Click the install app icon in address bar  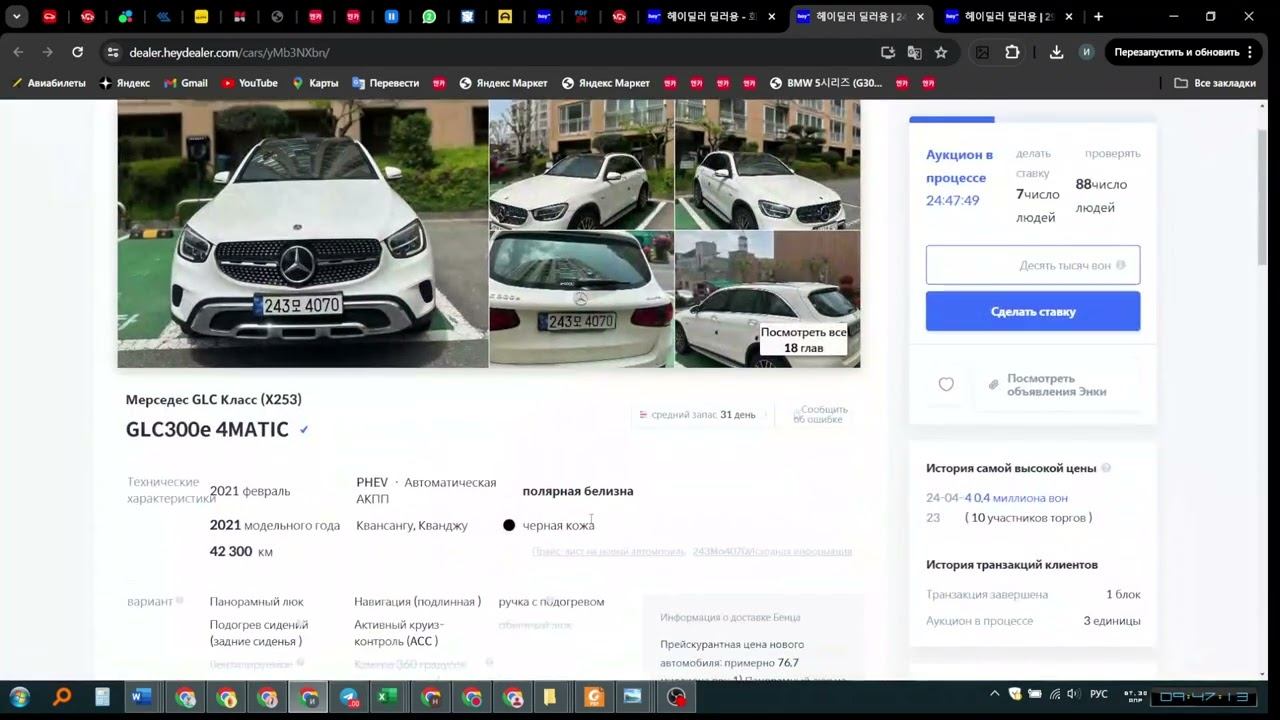(888, 52)
